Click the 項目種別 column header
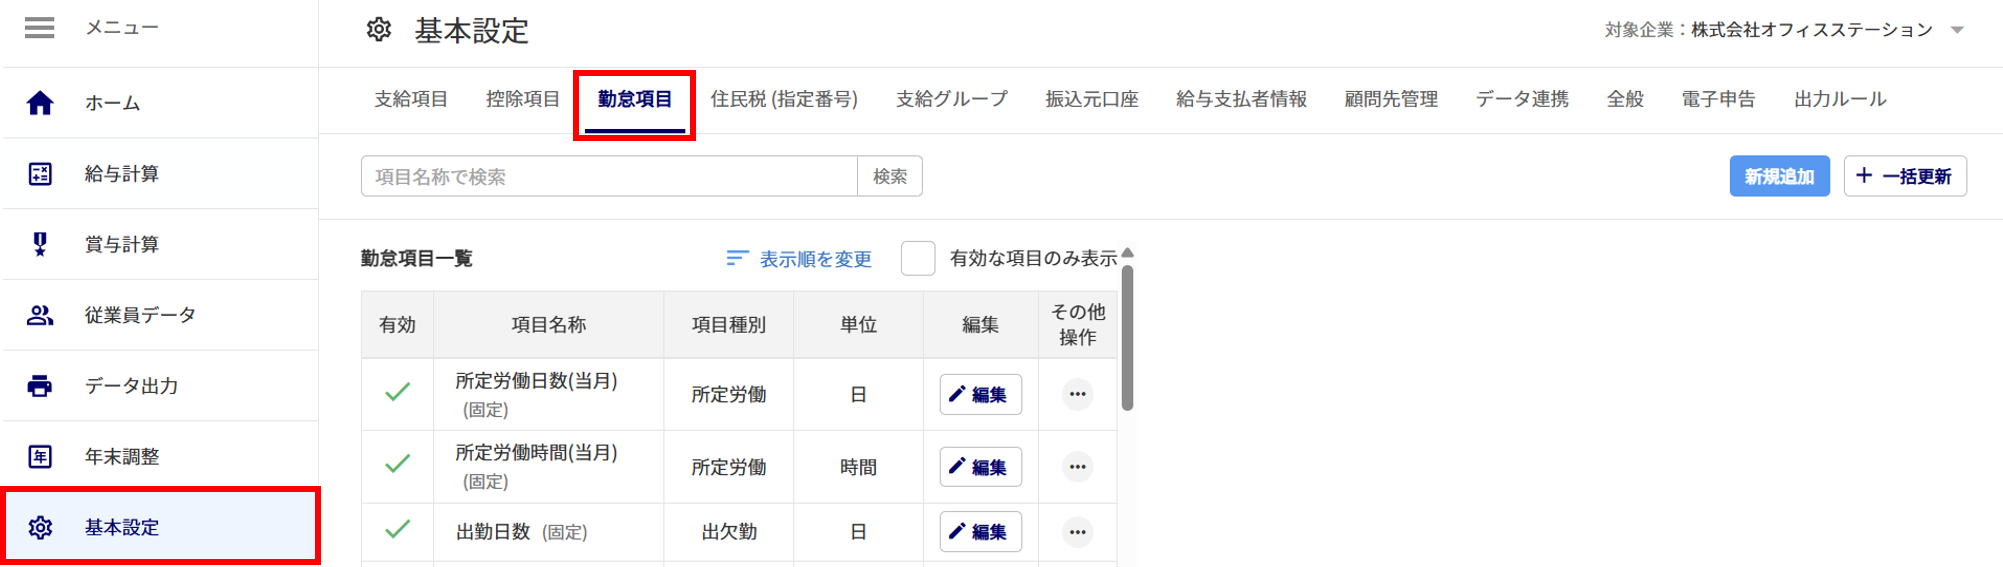The image size is (2003, 567). [x=729, y=325]
